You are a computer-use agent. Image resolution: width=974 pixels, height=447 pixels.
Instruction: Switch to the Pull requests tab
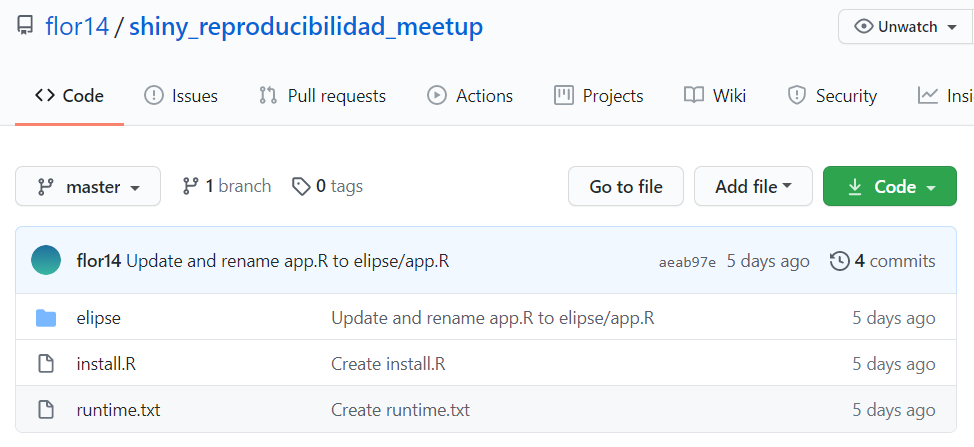pyautogui.click(x=322, y=96)
